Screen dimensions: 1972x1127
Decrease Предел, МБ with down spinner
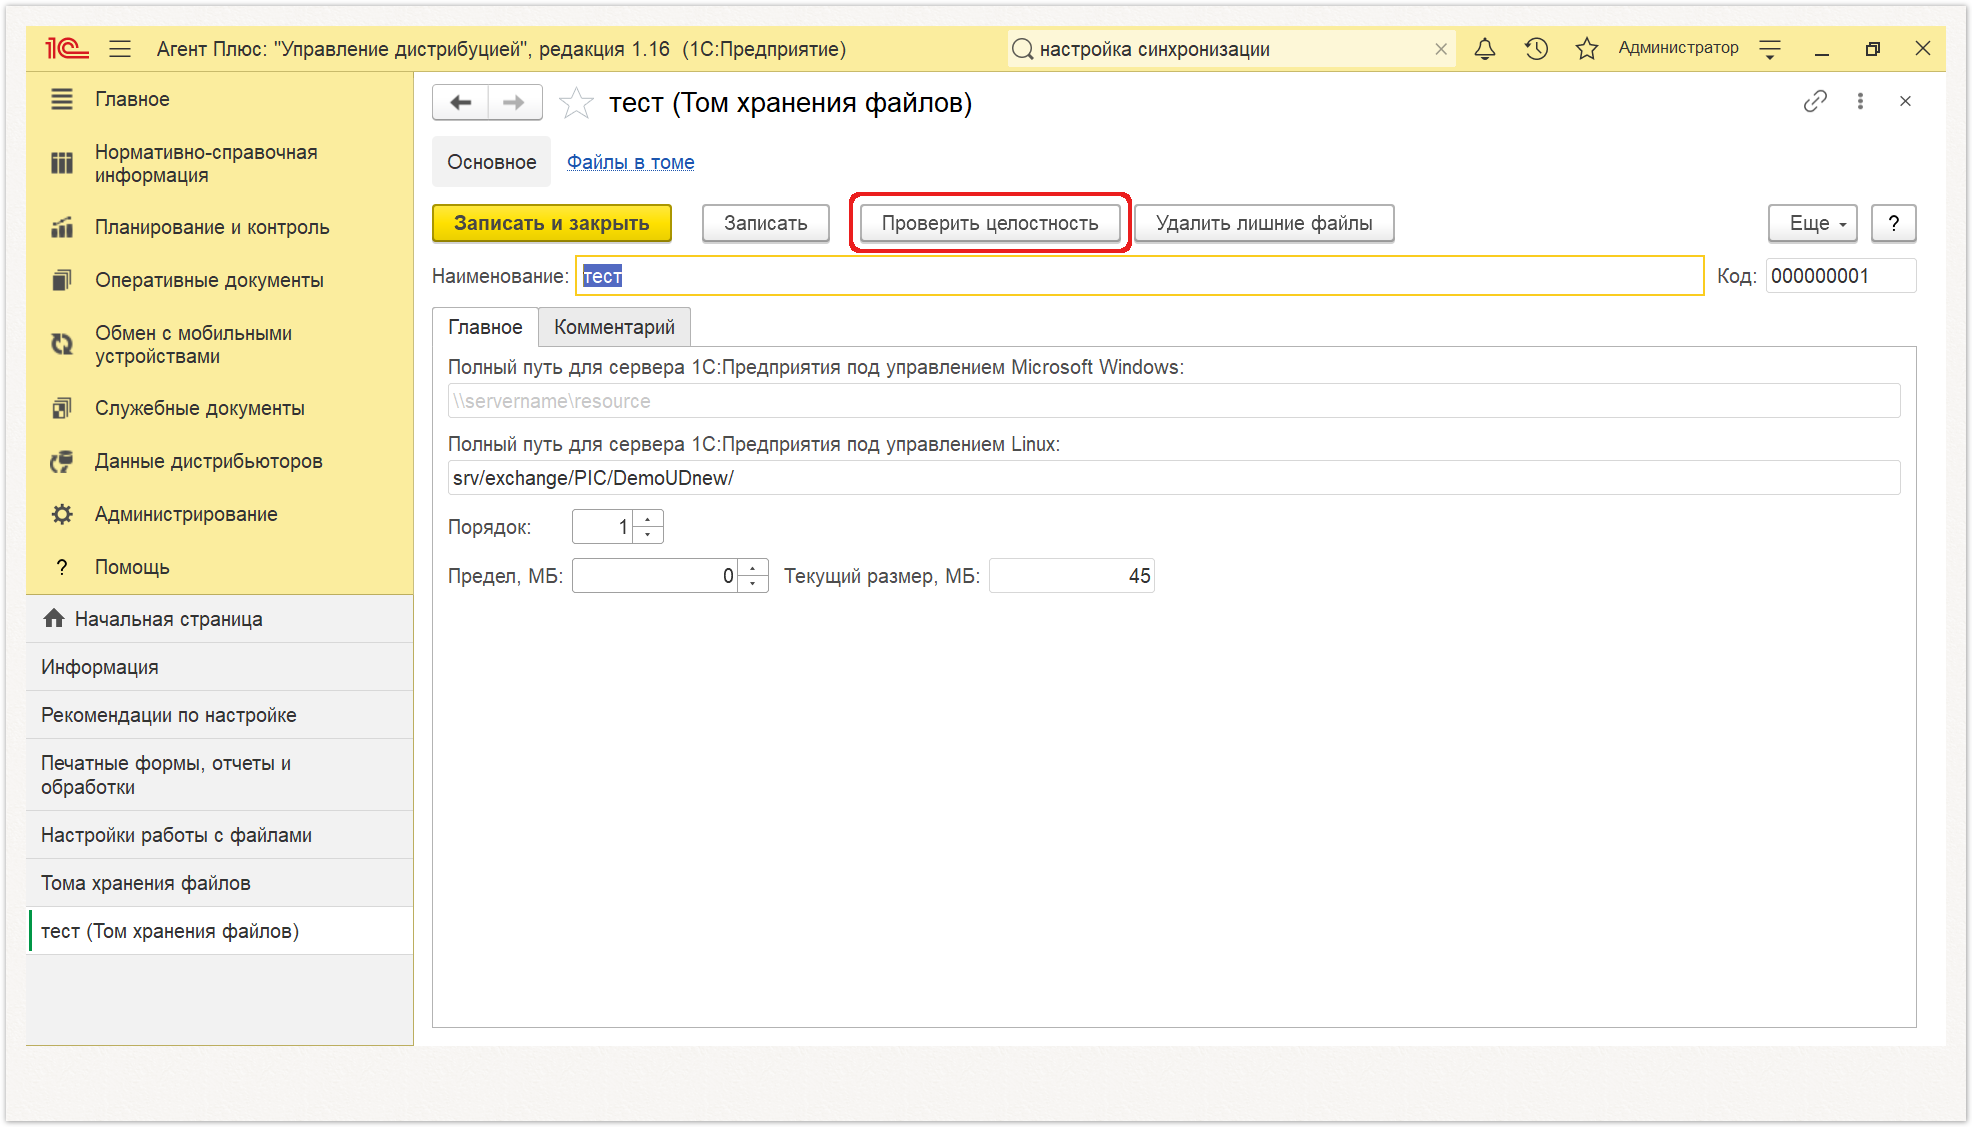pyautogui.click(x=753, y=584)
